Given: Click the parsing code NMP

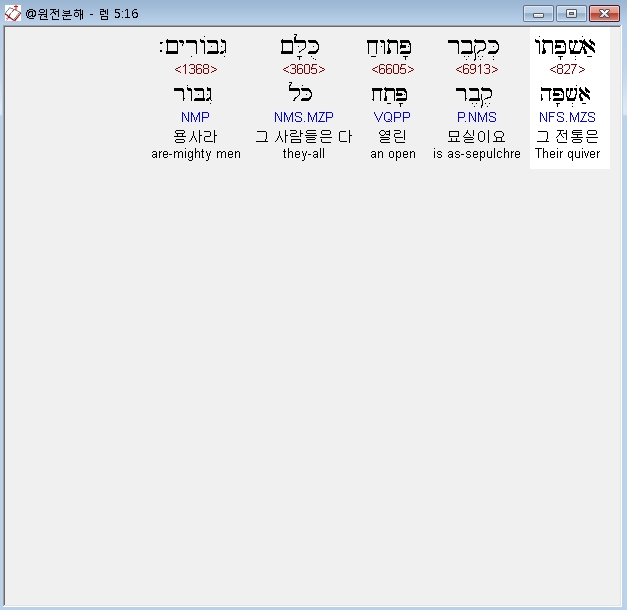Looking at the screenshot, I should 195,117.
